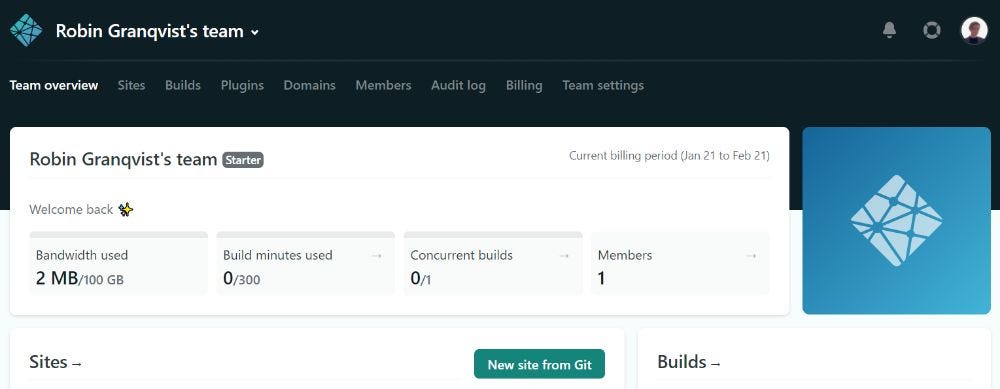View the Members tab
This screenshot has width=1000, height=389.
(383, 85)
